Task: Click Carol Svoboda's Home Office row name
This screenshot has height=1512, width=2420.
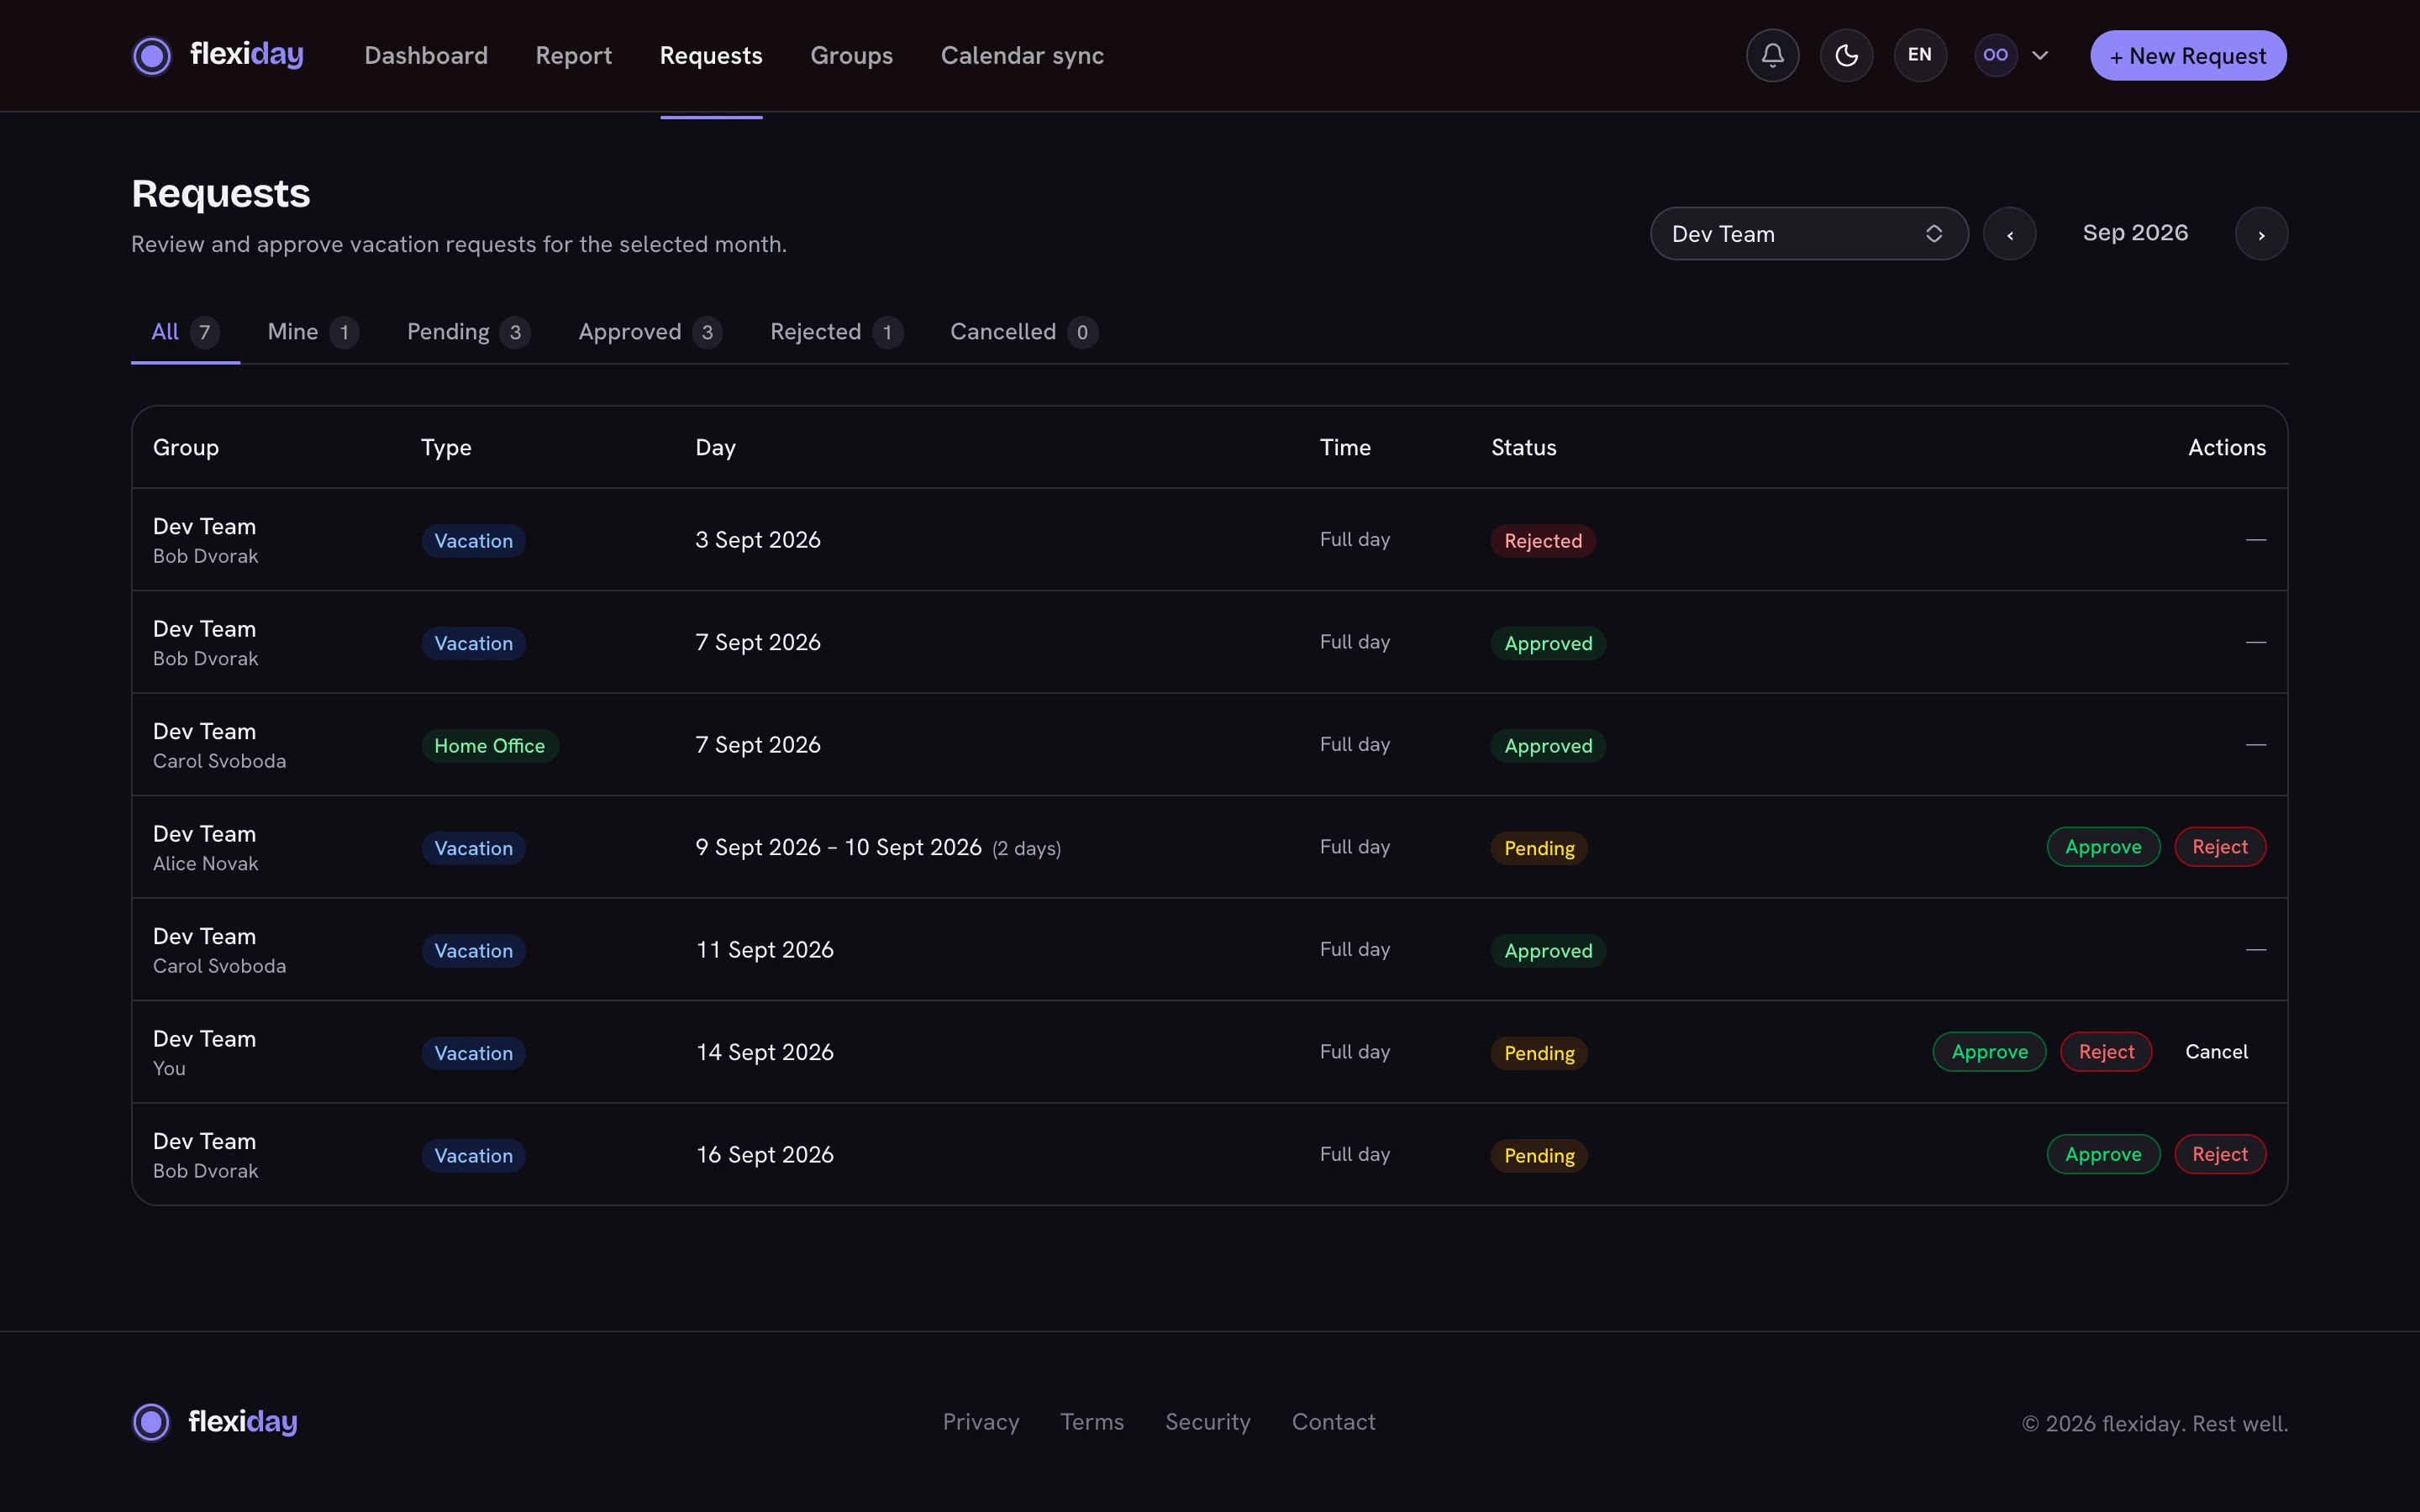Action: click(219, 761)
